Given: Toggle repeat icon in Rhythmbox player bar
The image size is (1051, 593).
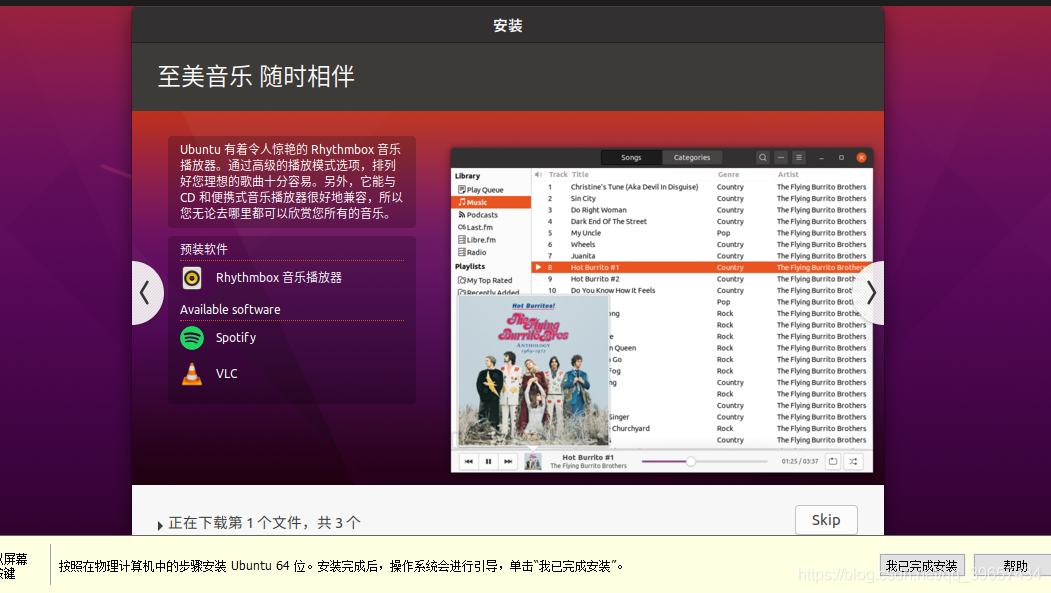Looking at the screenshot, I should pos(832,461).
